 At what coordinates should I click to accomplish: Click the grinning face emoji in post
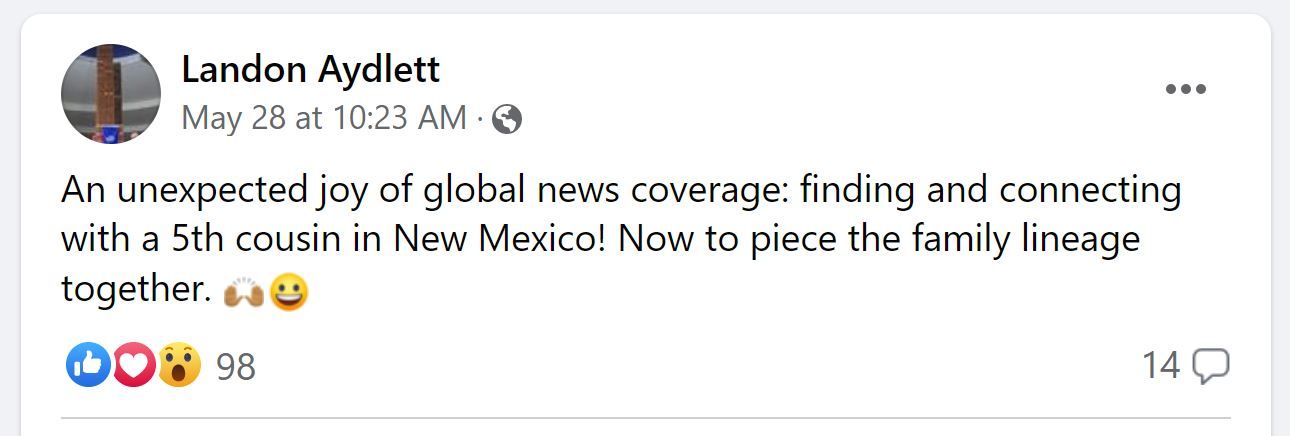pyautogui.click(x=289, y=292)
